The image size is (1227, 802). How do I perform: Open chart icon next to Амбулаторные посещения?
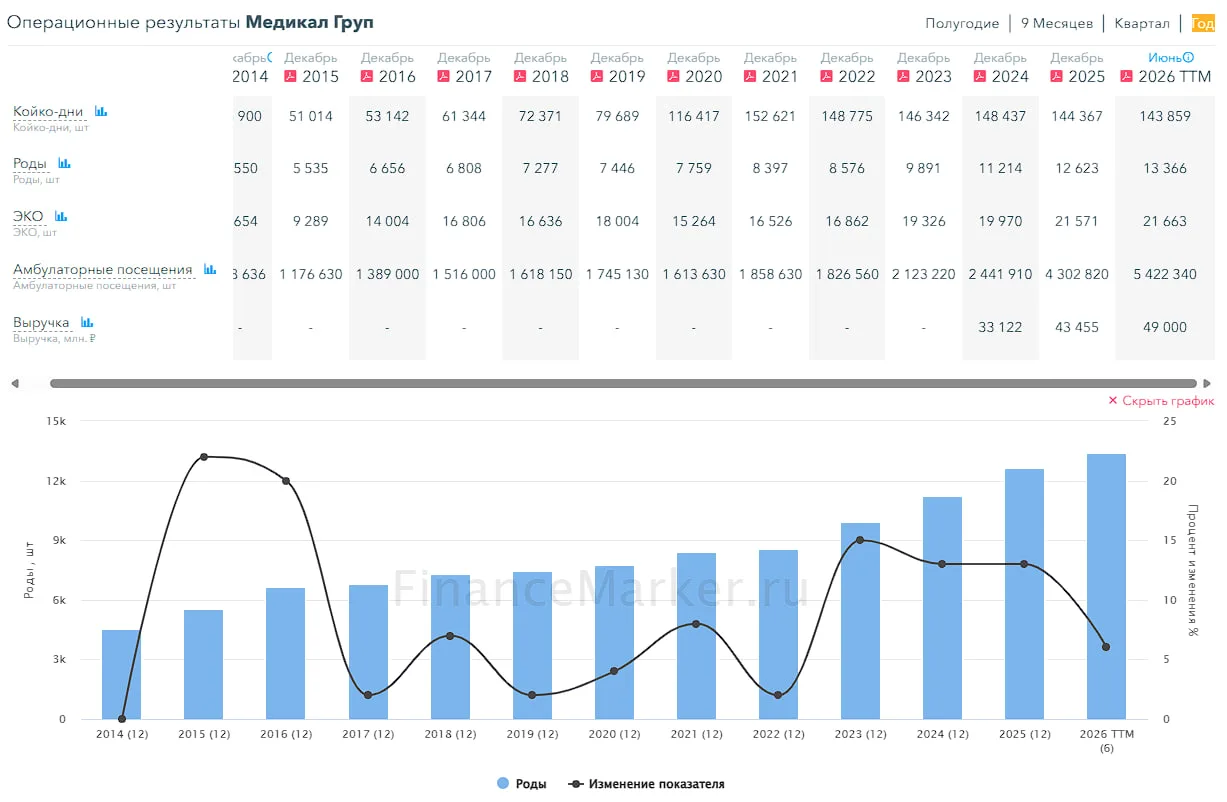[x=210, y=269]
